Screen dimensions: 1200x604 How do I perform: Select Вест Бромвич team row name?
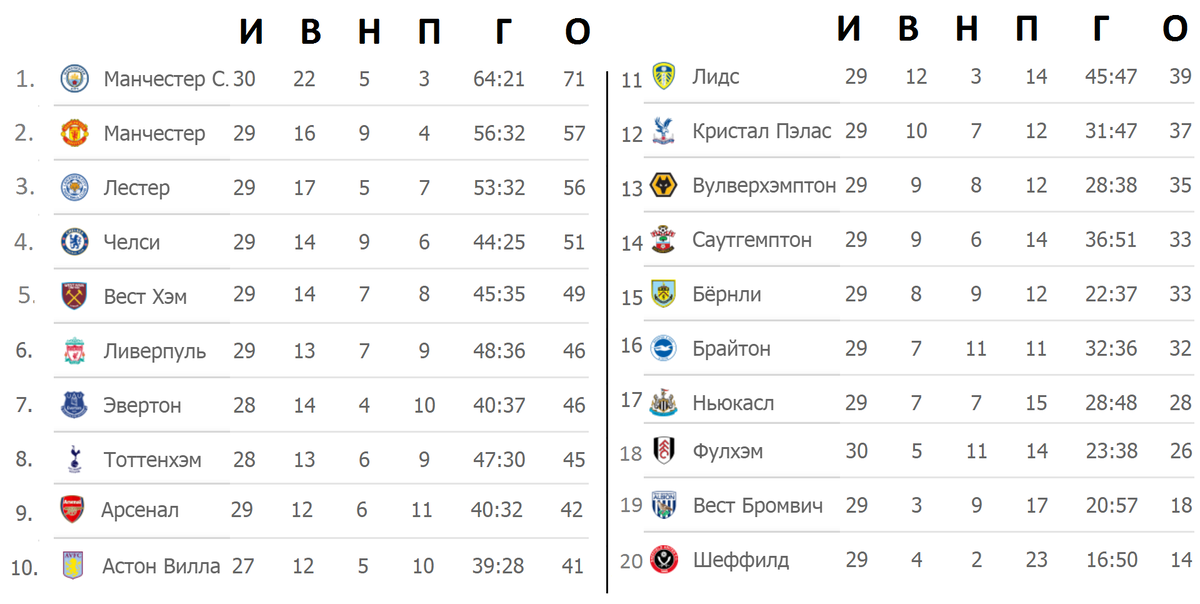coord(758,505)
